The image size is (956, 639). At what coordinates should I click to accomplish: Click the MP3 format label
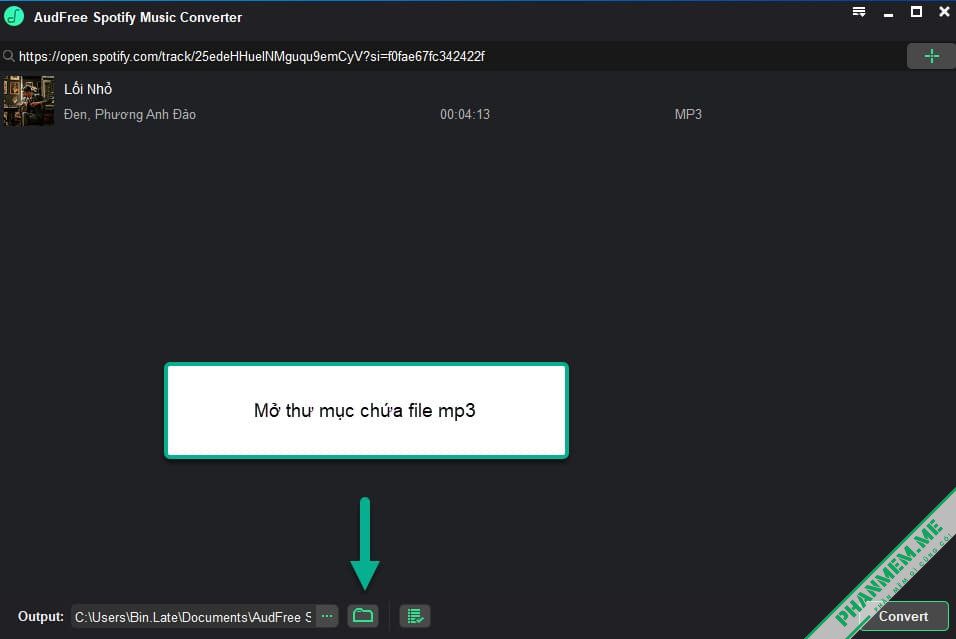pos(688,114)
